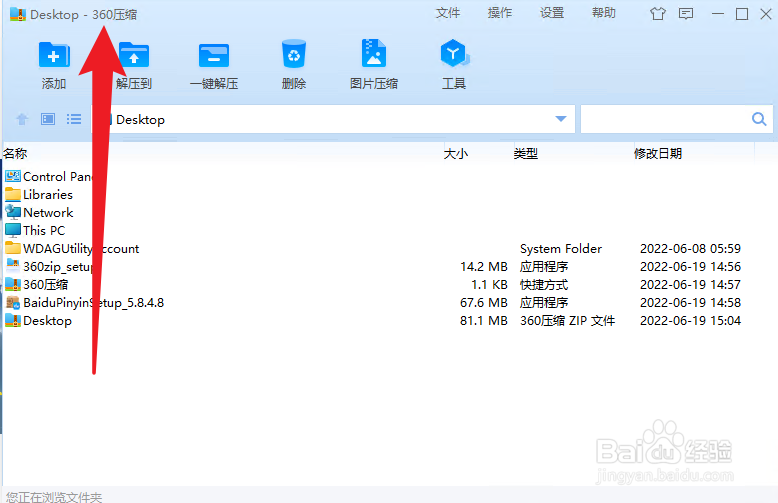Screen dimensions: 778x503
Task: Click the 360压缩 app logo in title bar
Action: point(18,14)
